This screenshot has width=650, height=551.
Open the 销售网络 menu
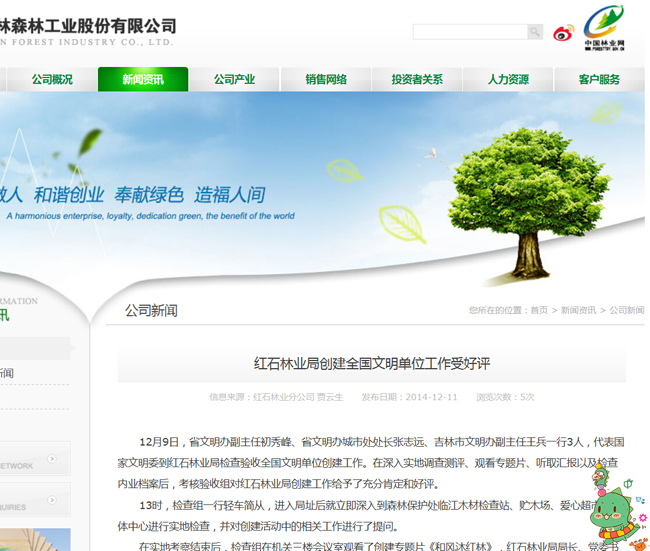(326, 79)
